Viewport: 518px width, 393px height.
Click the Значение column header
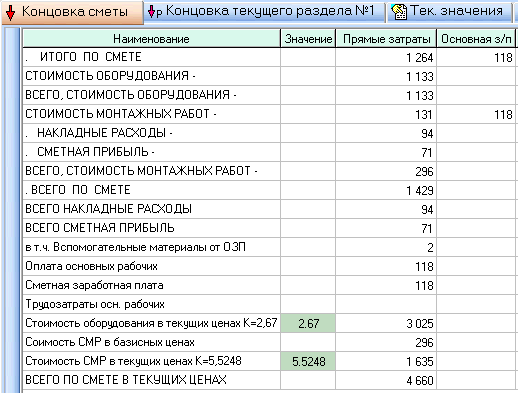pyautogui.click(x=308, y=39)
